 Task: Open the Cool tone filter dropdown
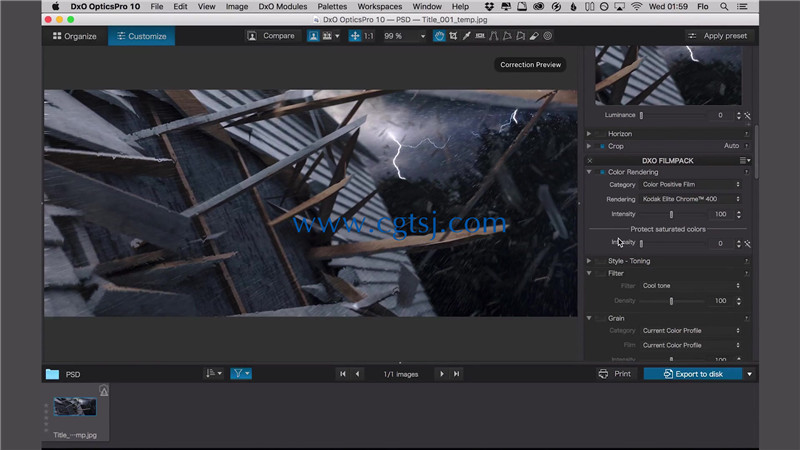click(691, 286)
